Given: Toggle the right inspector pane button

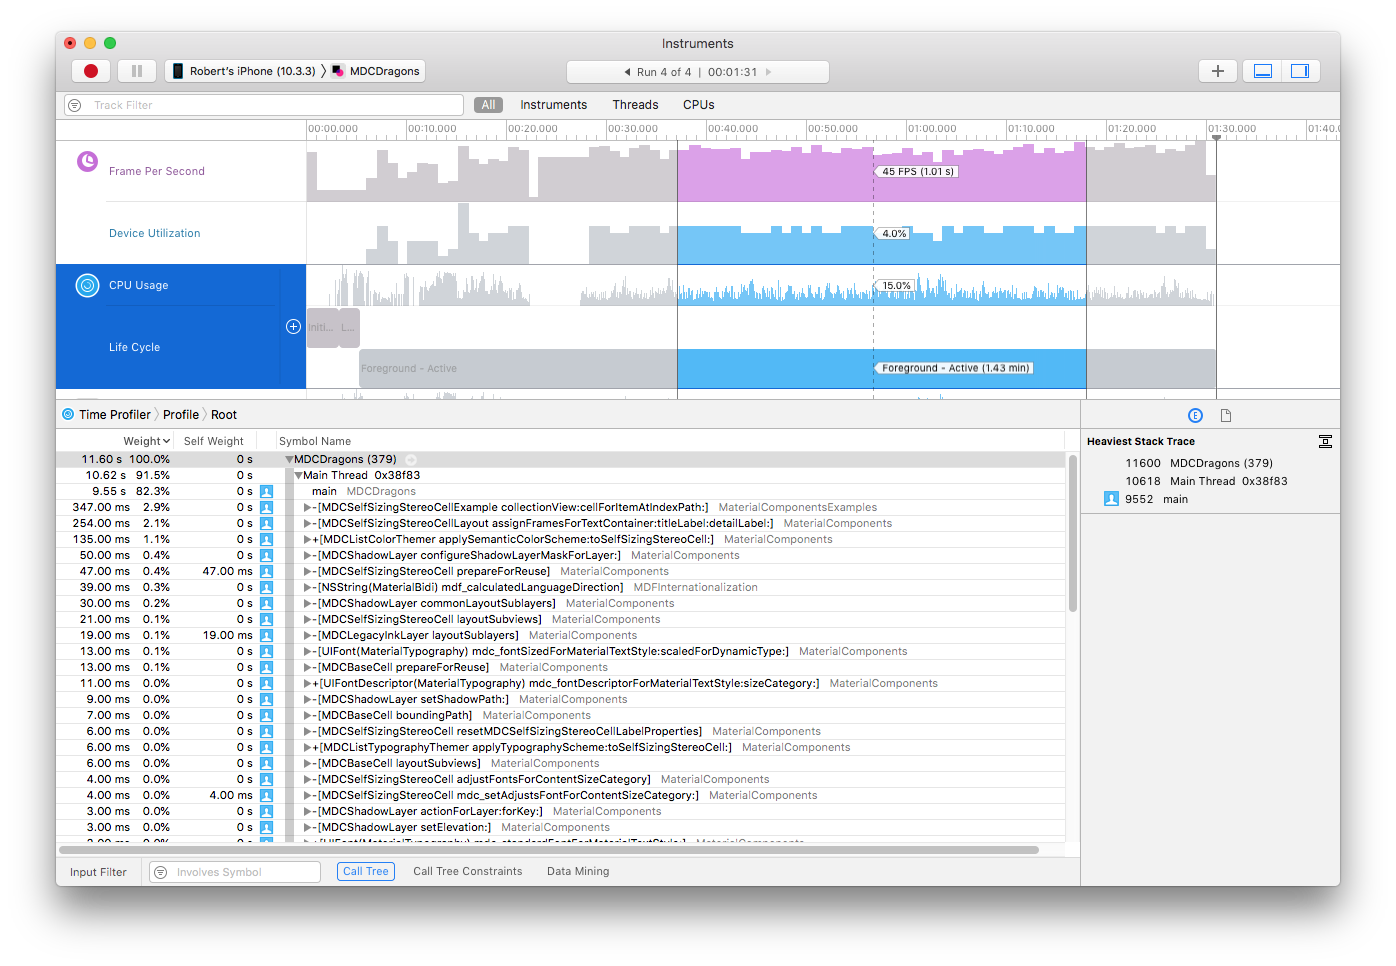Looking at the screenshot, I should pos(1300,71).
